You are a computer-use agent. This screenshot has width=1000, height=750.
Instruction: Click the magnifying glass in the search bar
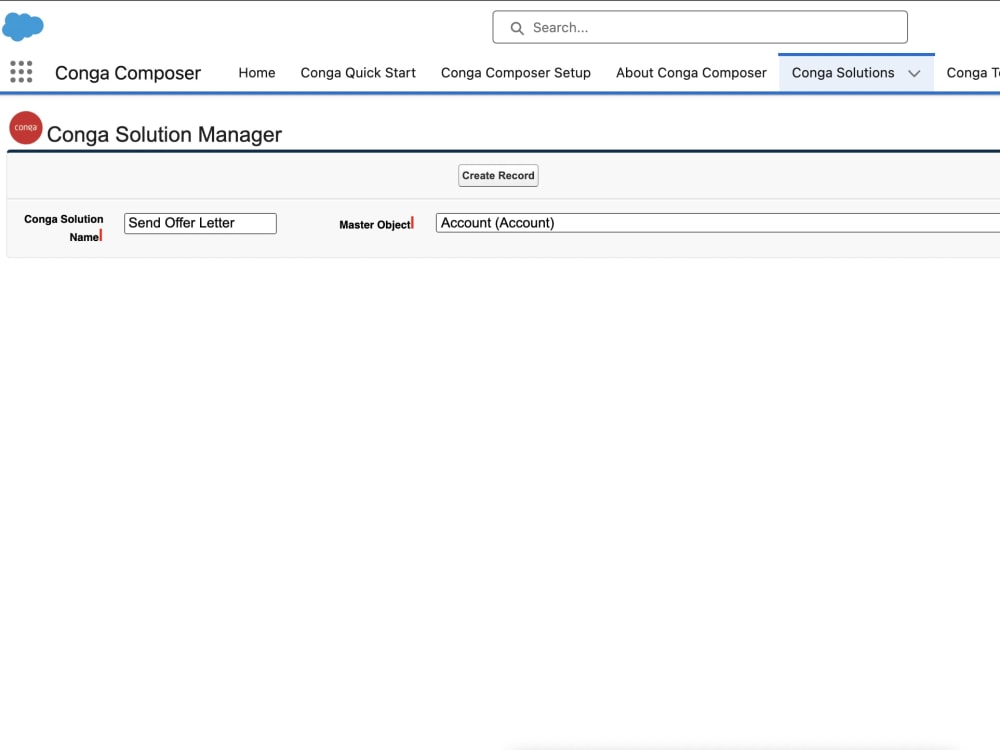[516, 27]
